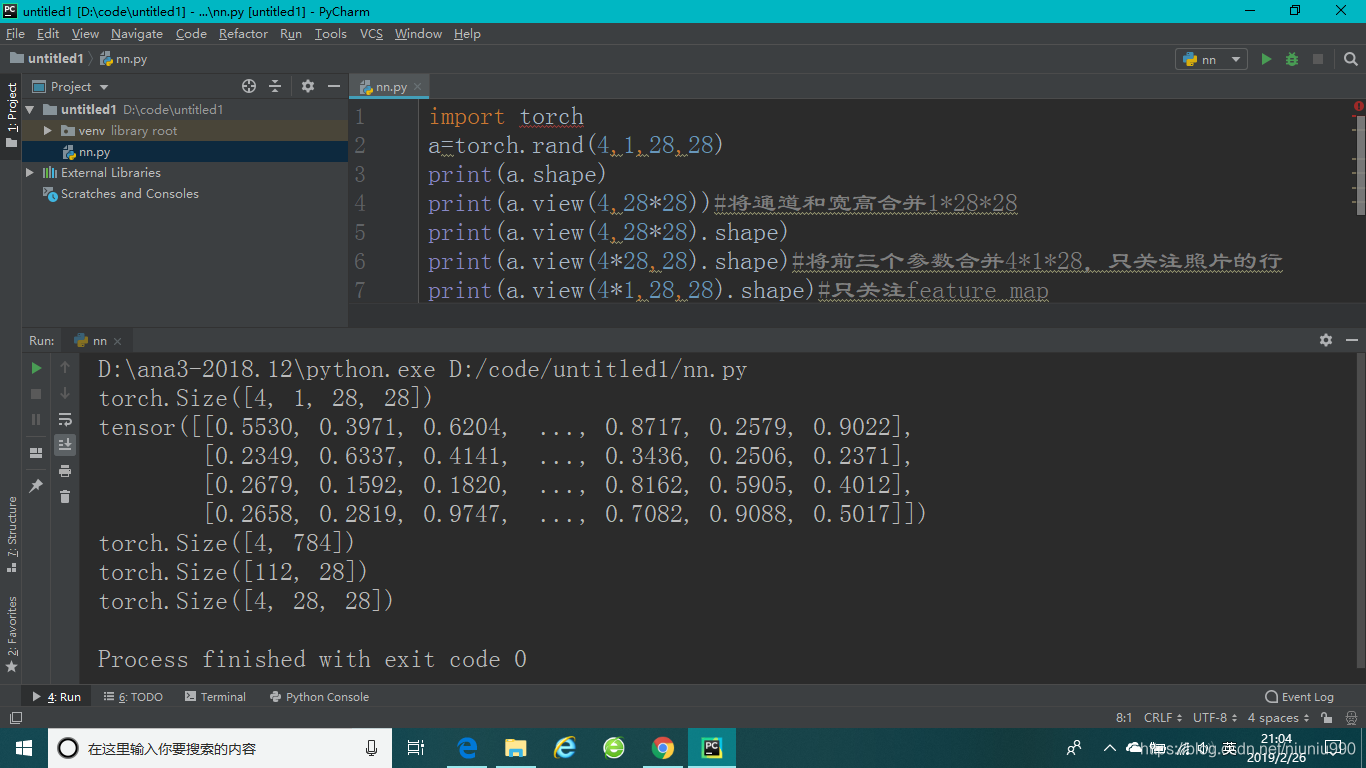This screenshot has width=1366, height=768.
Task: Change the 4 spaces indent setting
Action: tap(1278, 718)
